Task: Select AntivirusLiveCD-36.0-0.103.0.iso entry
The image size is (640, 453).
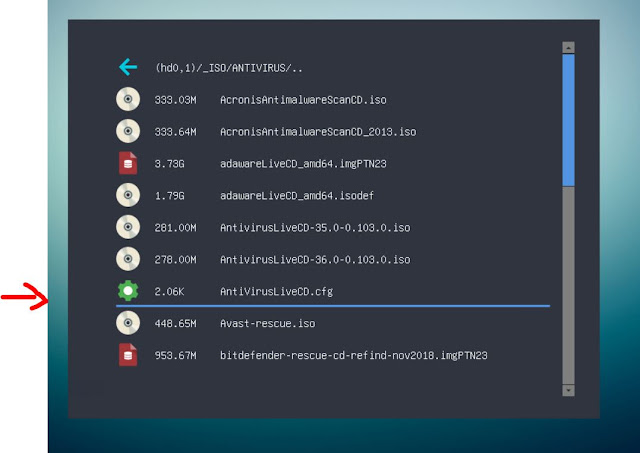Action: coord(315,260)
